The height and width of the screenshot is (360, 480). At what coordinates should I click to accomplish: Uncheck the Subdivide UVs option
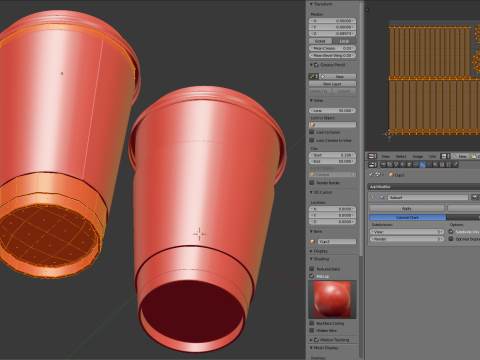[x=451, y=231]
